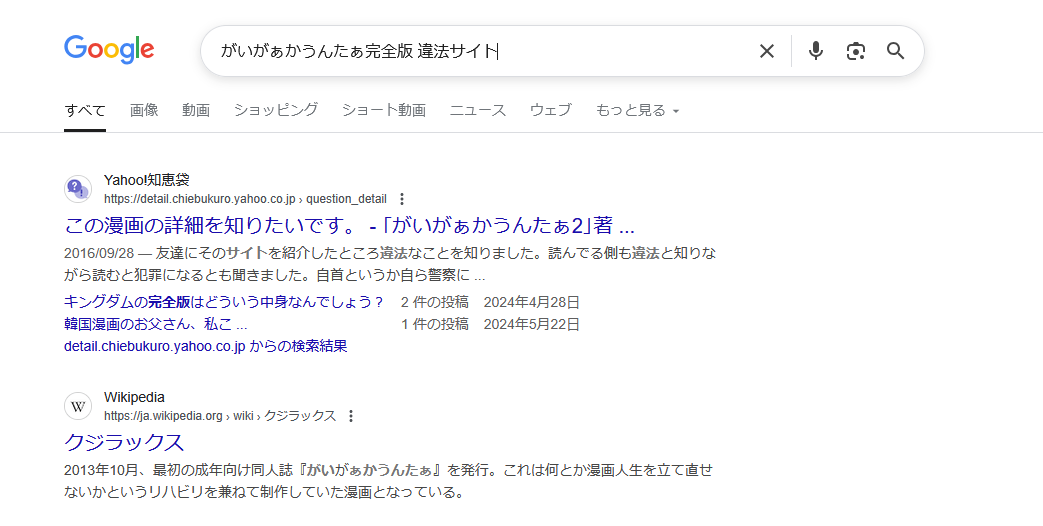Click the date 2024年5月22日
This screenshot has width=1043, height=526.
(x=531, y=325)
